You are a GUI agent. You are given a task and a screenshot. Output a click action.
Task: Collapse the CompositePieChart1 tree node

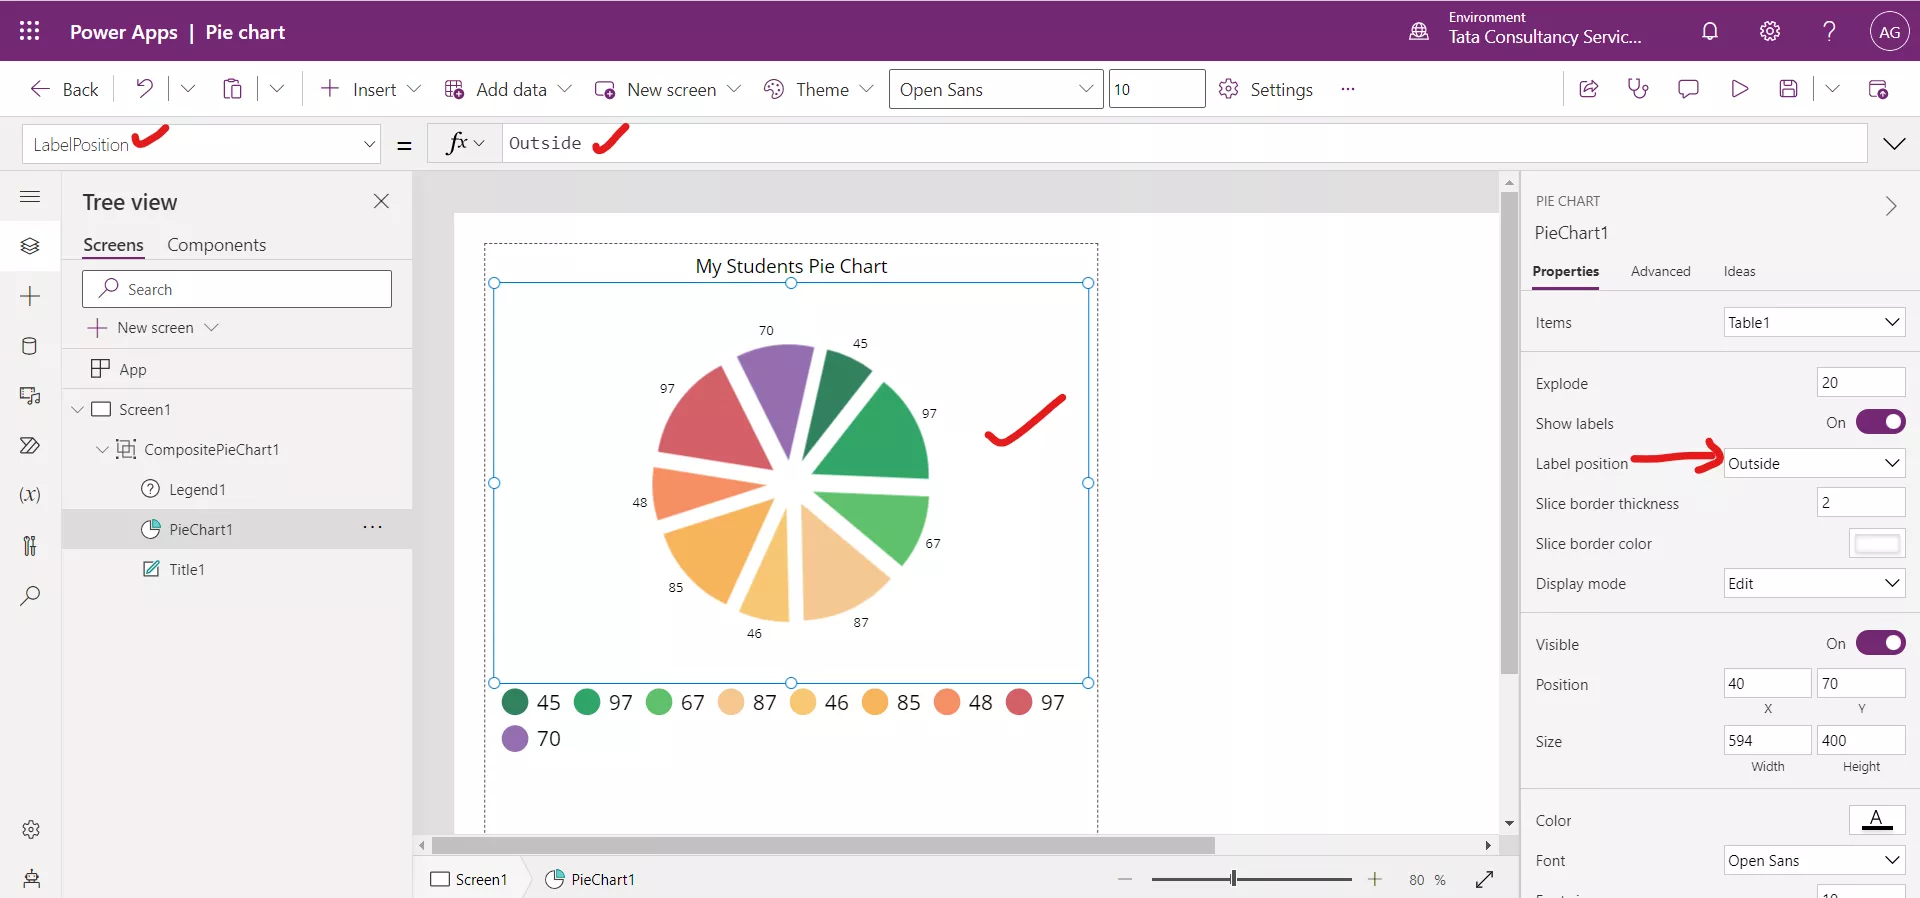102,449
